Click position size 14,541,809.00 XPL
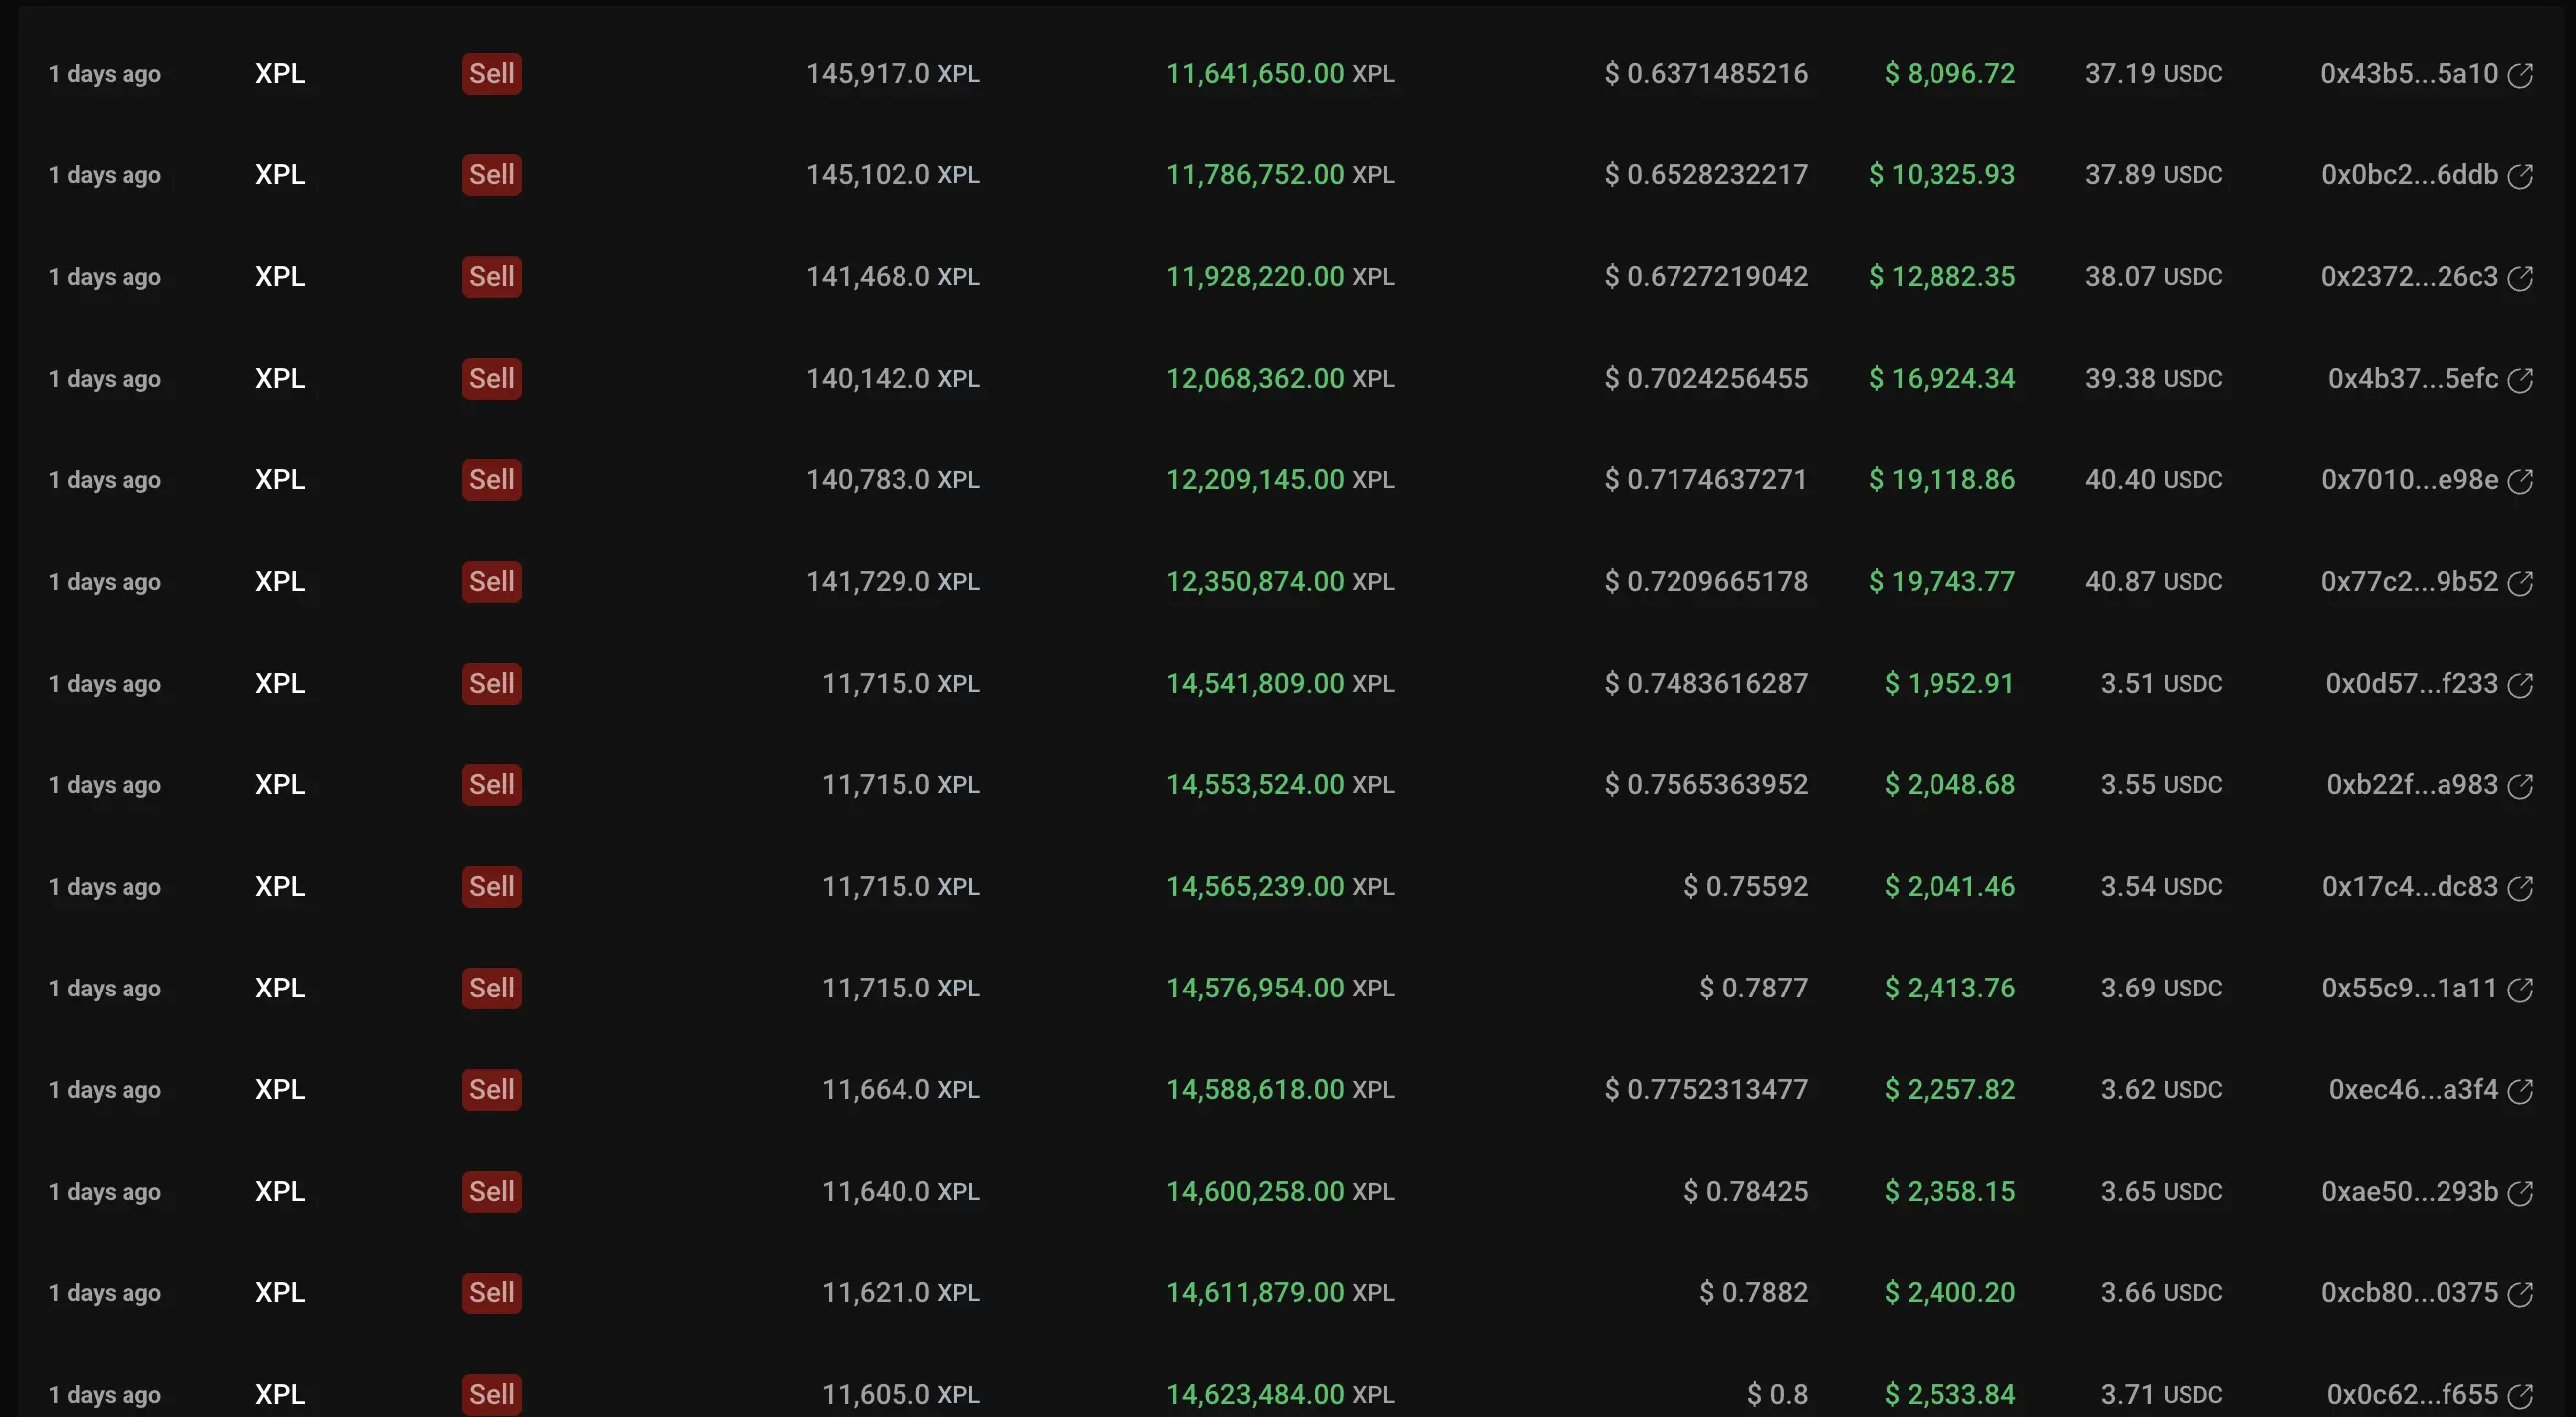This screenshot has height=1417, width=2576. (x=1279, y=683)
